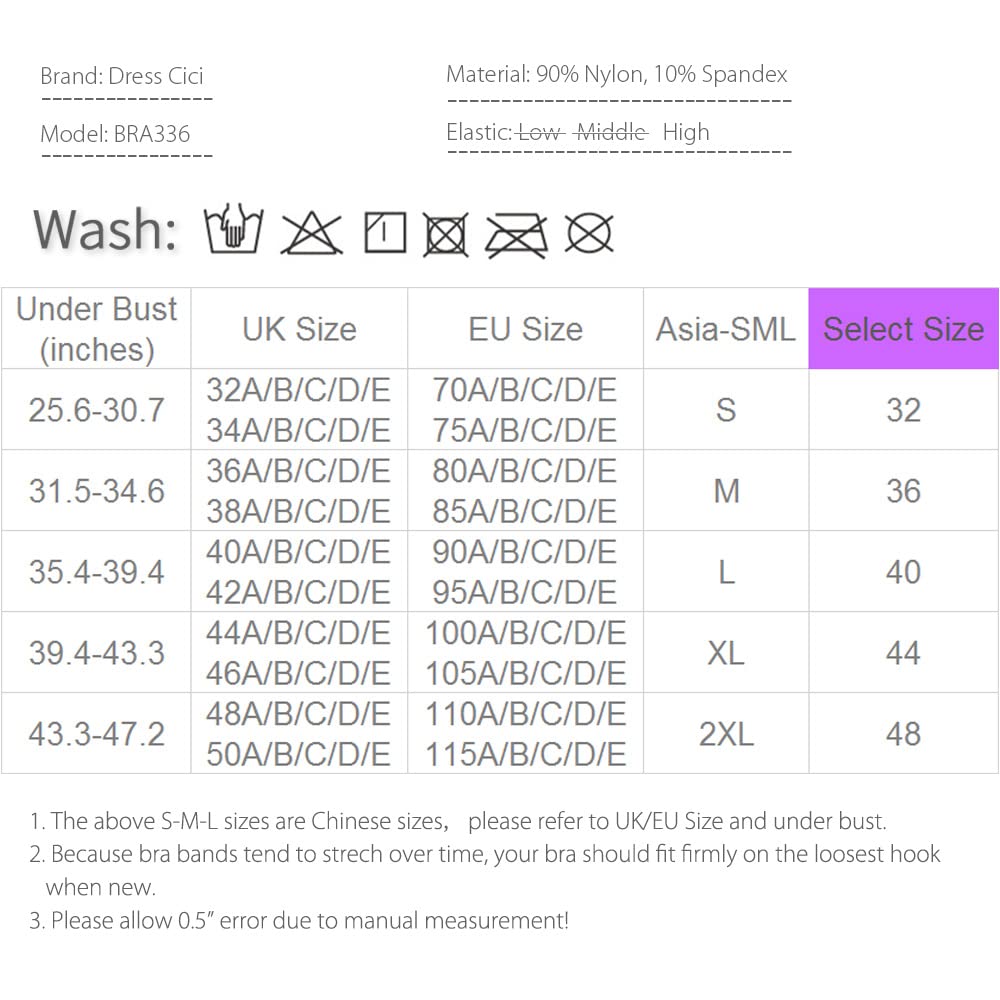This screenshot has width=1000, height=1000.
Task: Click the do not dry clean icon
Action: click(x=589, y=233)
